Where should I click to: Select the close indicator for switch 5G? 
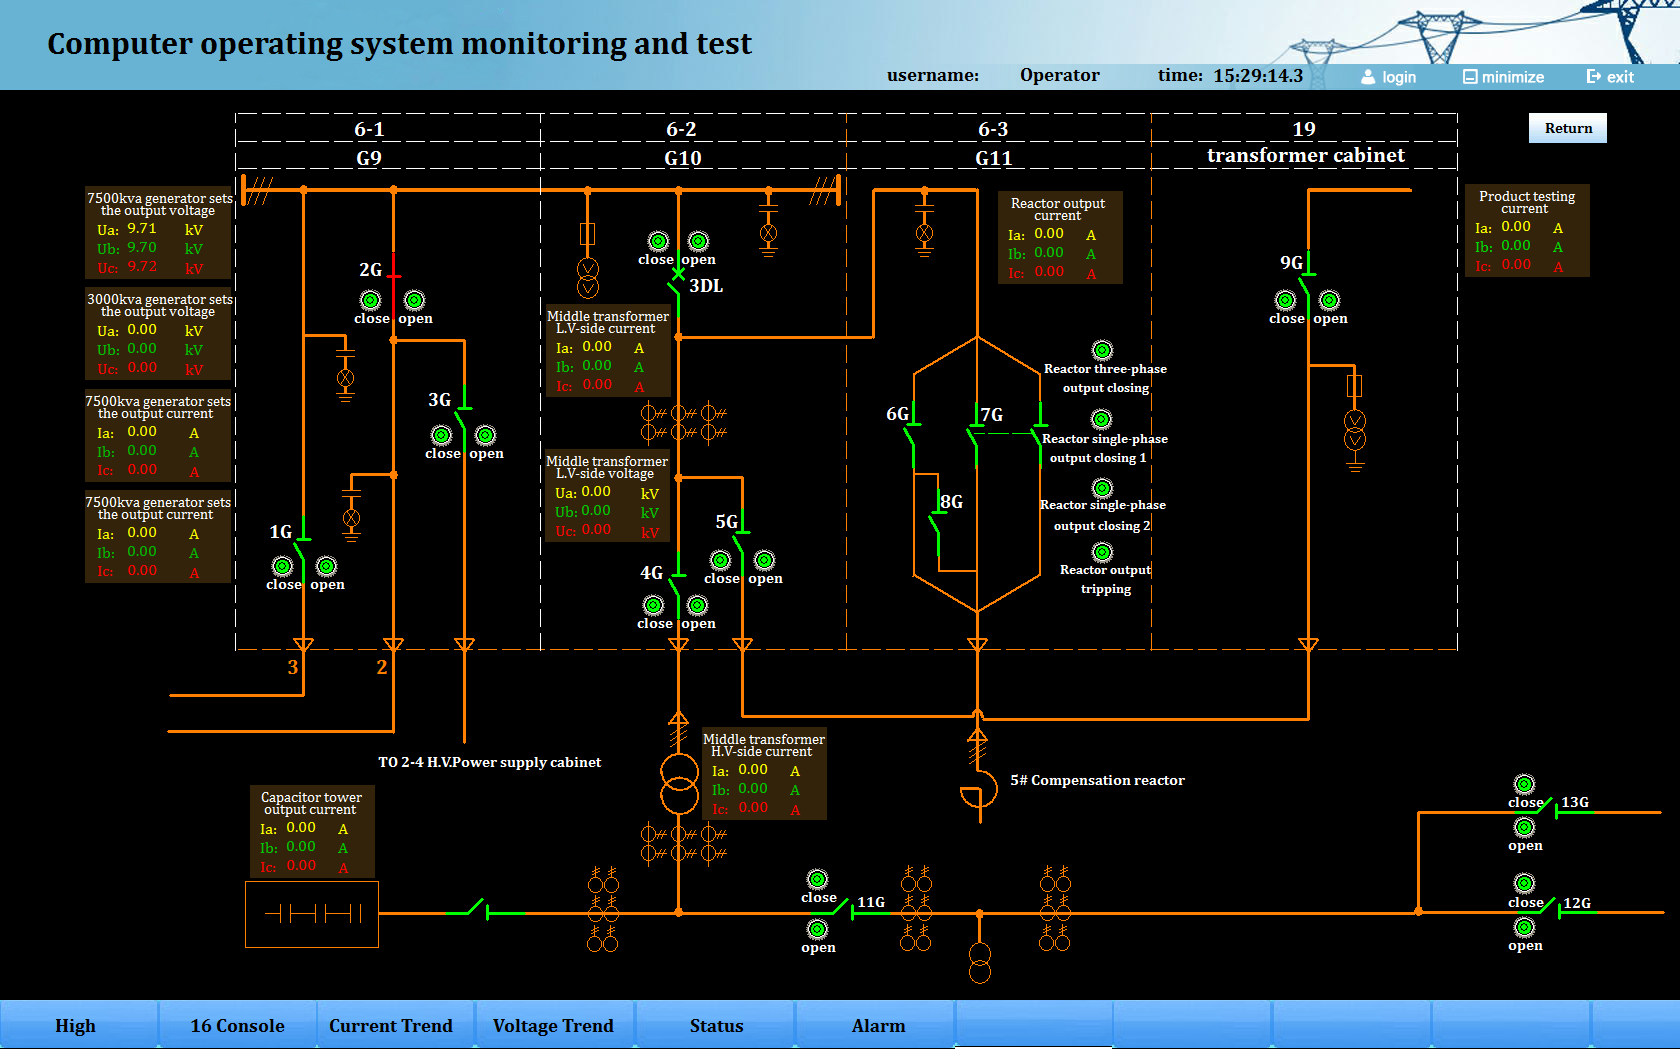[721, 561]
